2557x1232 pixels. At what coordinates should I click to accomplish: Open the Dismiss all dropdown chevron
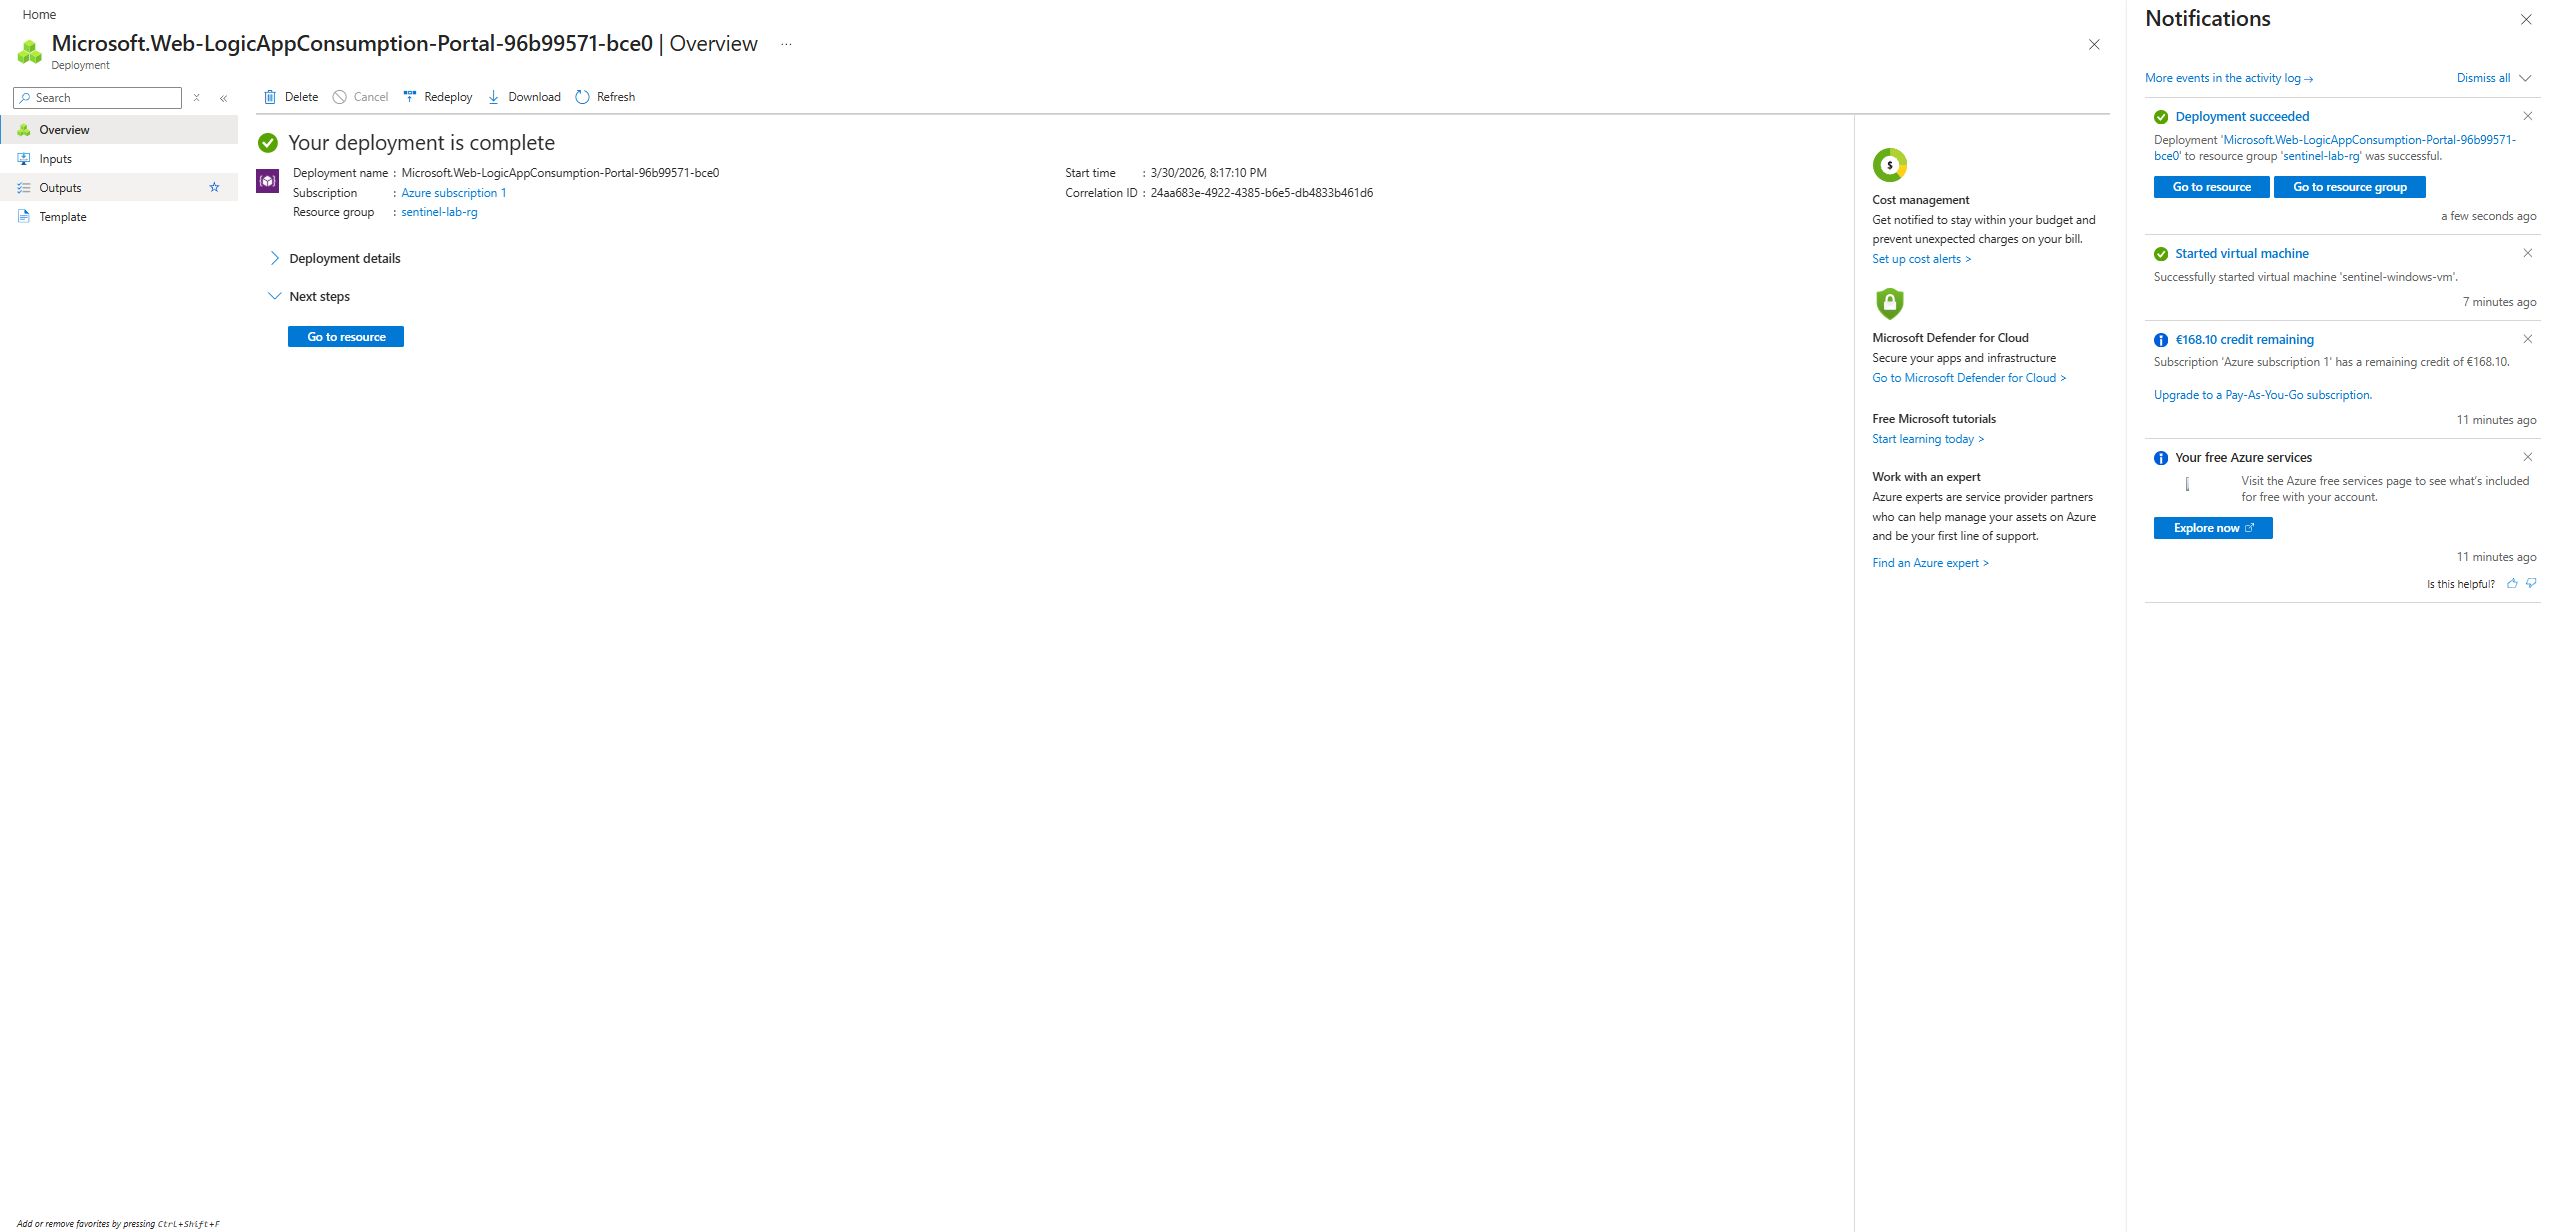(x=2525, y=78)
